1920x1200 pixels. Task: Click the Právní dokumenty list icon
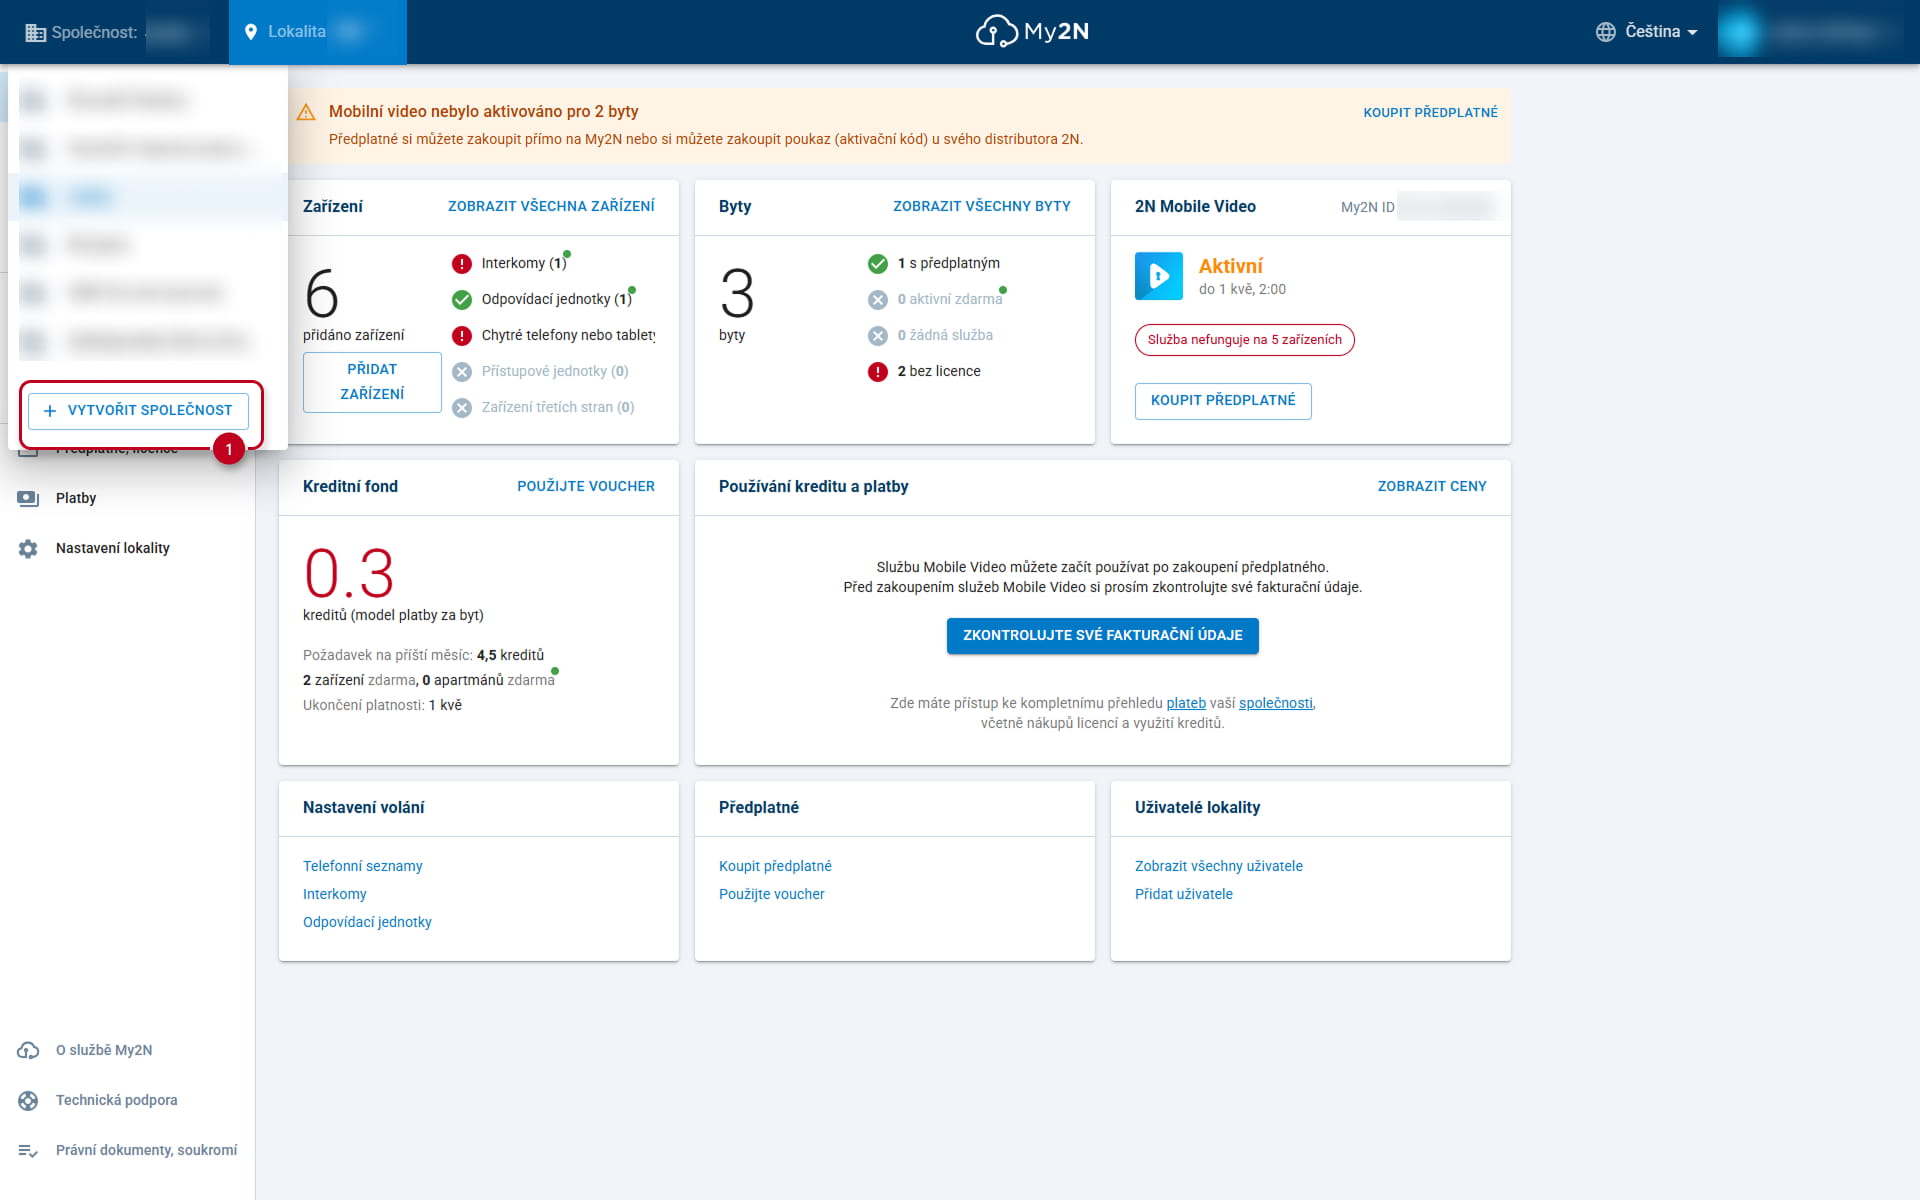click(28, 1151)
